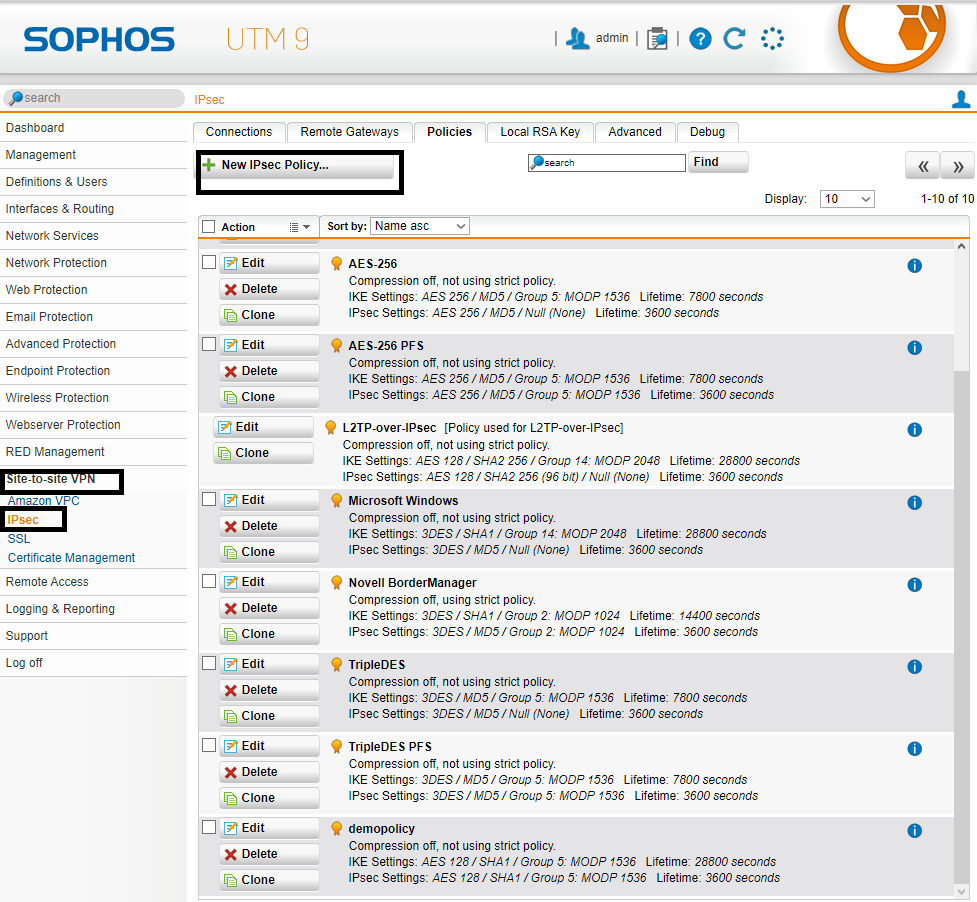This screenshot has height=902, width=977.
Task: Open the Amazon VPC link
Action: coord(44,501)
